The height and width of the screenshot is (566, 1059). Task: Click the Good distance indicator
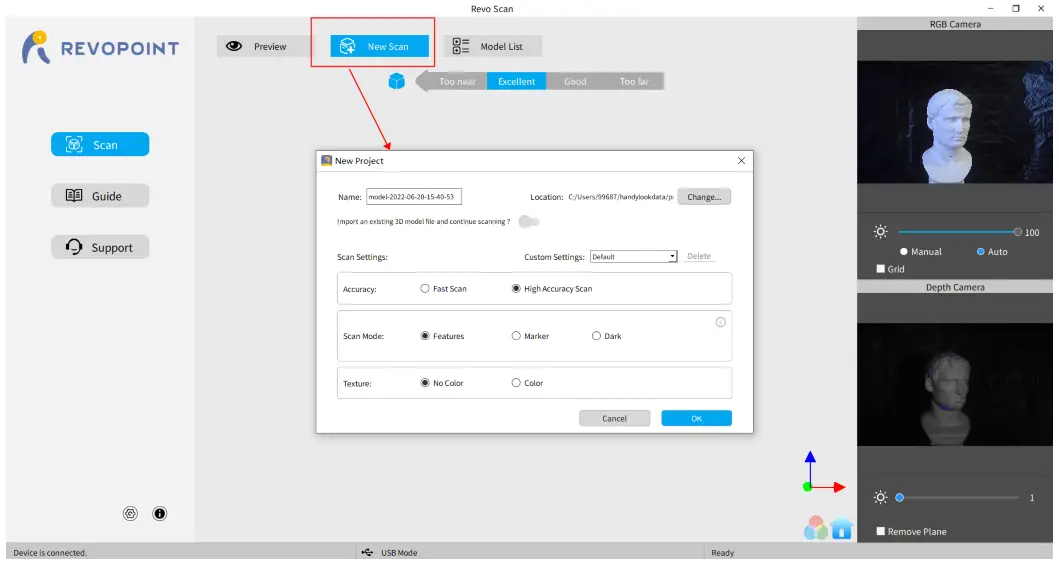click(x=575, y=81)
